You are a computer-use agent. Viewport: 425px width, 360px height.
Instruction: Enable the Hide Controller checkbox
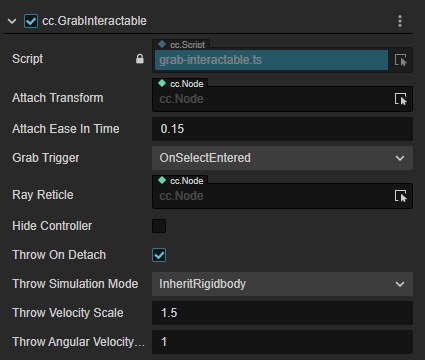click(159, 226)
